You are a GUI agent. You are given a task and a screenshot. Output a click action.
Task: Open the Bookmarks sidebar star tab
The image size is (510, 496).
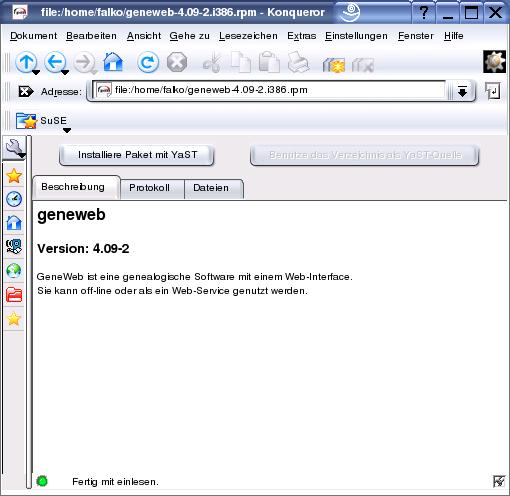pos(14,176)
